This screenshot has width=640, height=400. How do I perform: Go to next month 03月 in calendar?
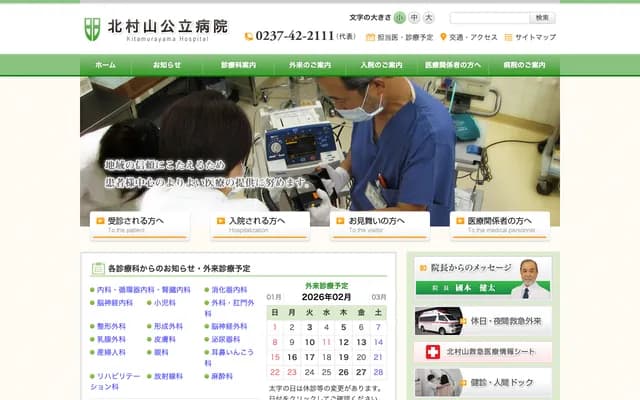(x=379, y=297)
